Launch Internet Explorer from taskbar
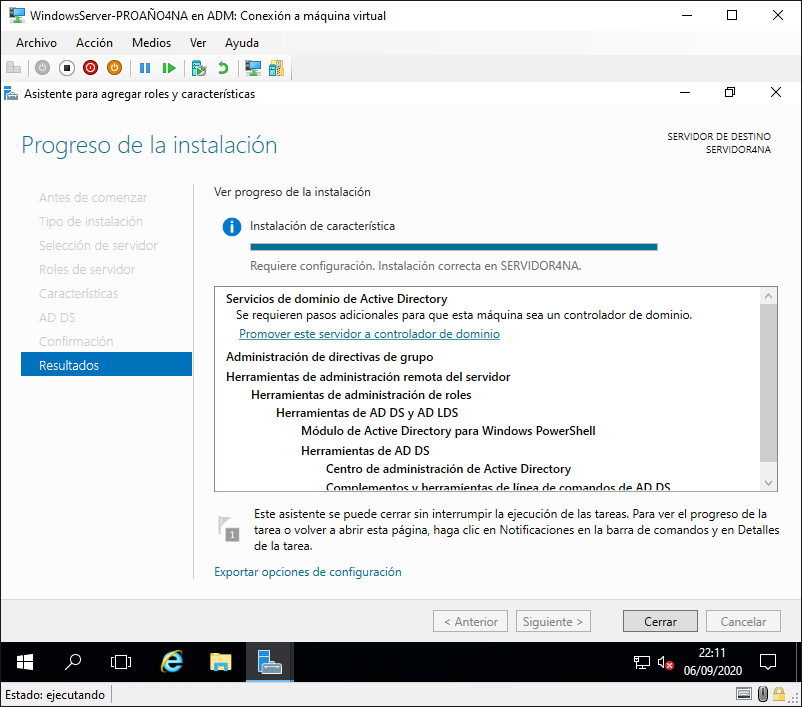 coord(172,662)
